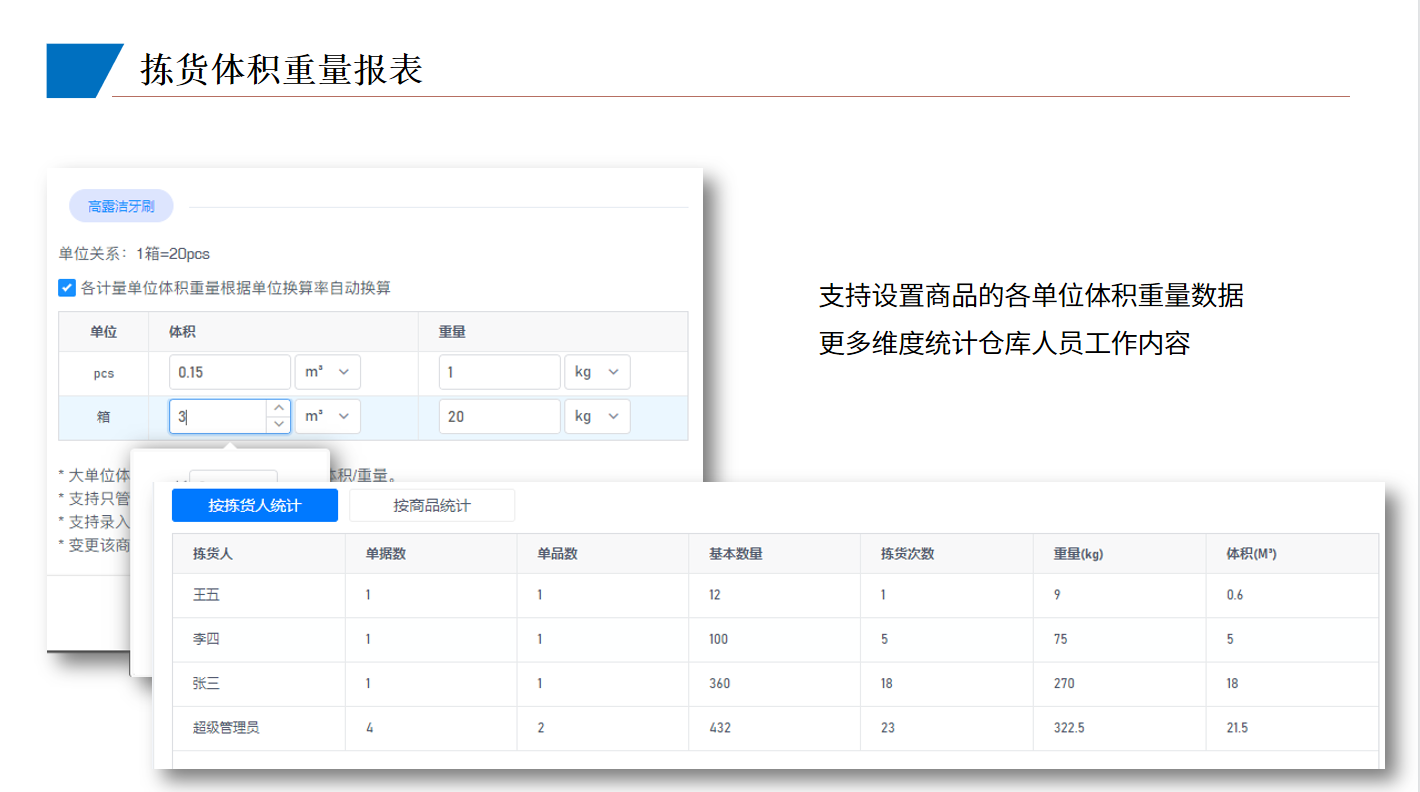Image resolution: width=1420 pixels, height=792 pixels.
Task: Click the pcs volume input showing 0.15
Action: click(x=229, y=372)
